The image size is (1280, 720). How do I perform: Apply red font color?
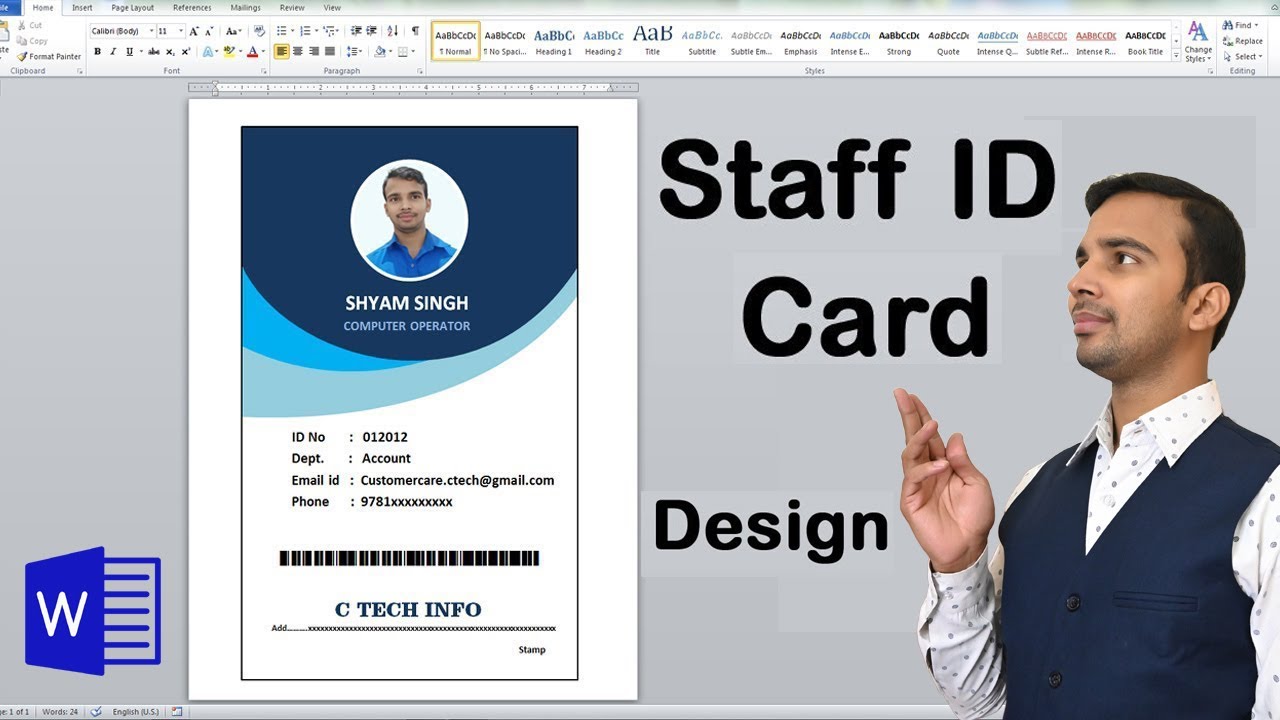tap(252, 51)
